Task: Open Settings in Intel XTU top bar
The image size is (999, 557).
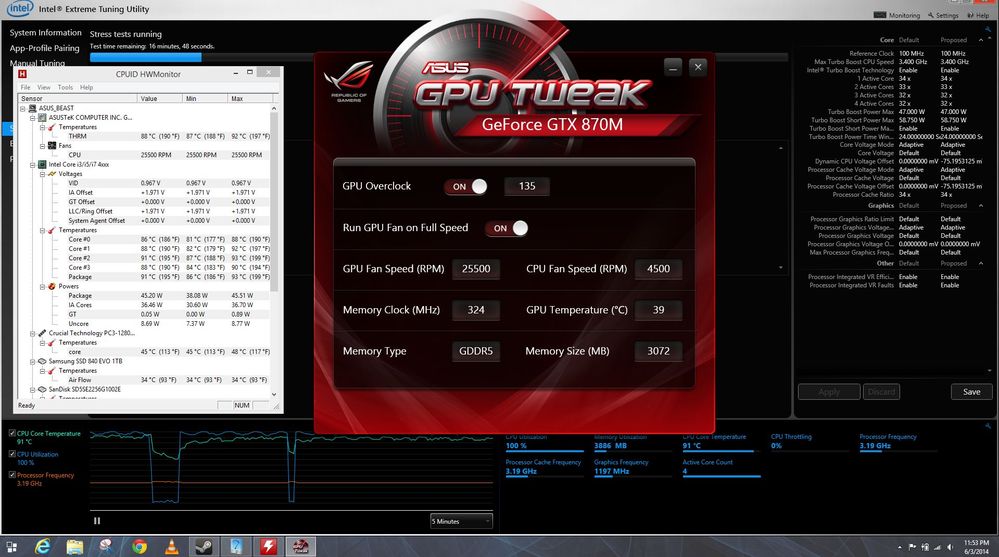Action: (943, 15)
